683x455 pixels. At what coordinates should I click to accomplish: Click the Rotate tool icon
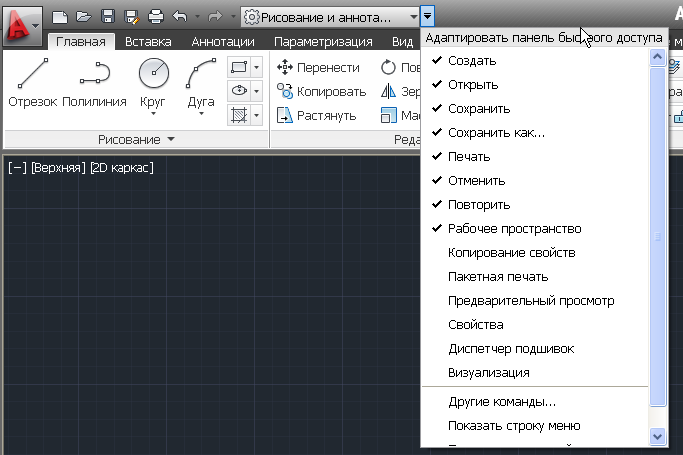(388, 67)
